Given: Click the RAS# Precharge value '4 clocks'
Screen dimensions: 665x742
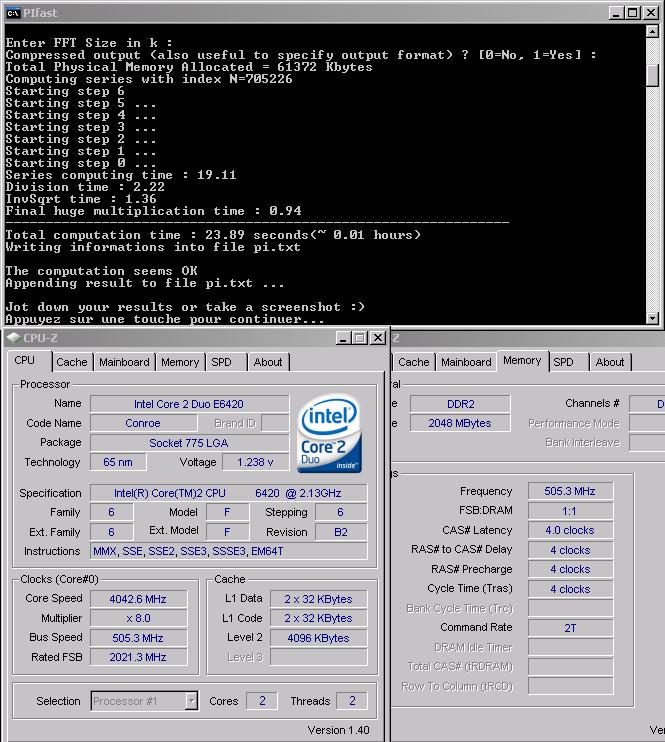Looking at the screenshot, I should pyautogui.click(x=570, y=569).
